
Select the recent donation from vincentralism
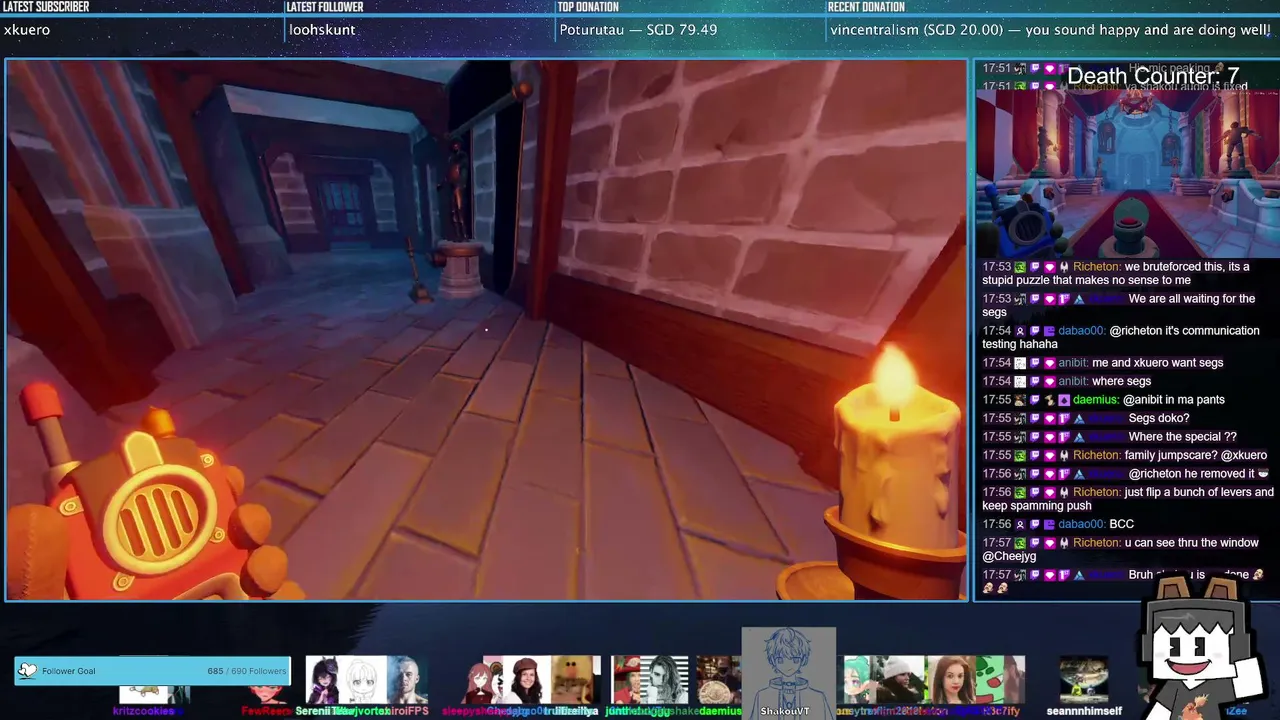click(x=1050, y=30)
